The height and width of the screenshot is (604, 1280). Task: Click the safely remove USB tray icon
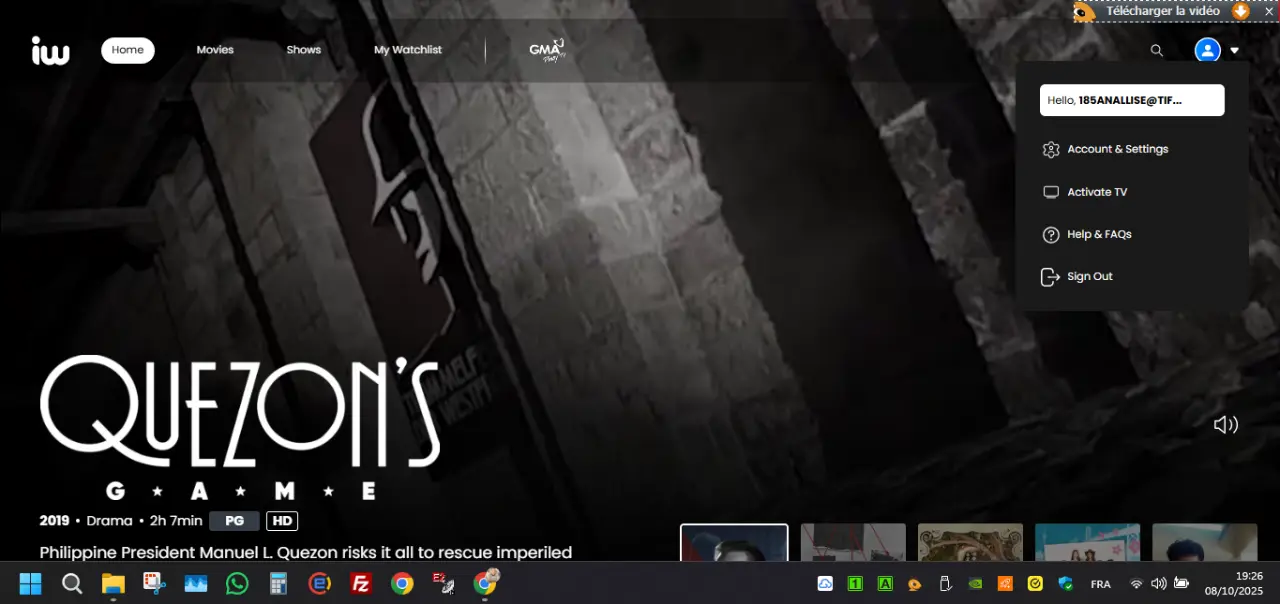[x=945, y=584]
